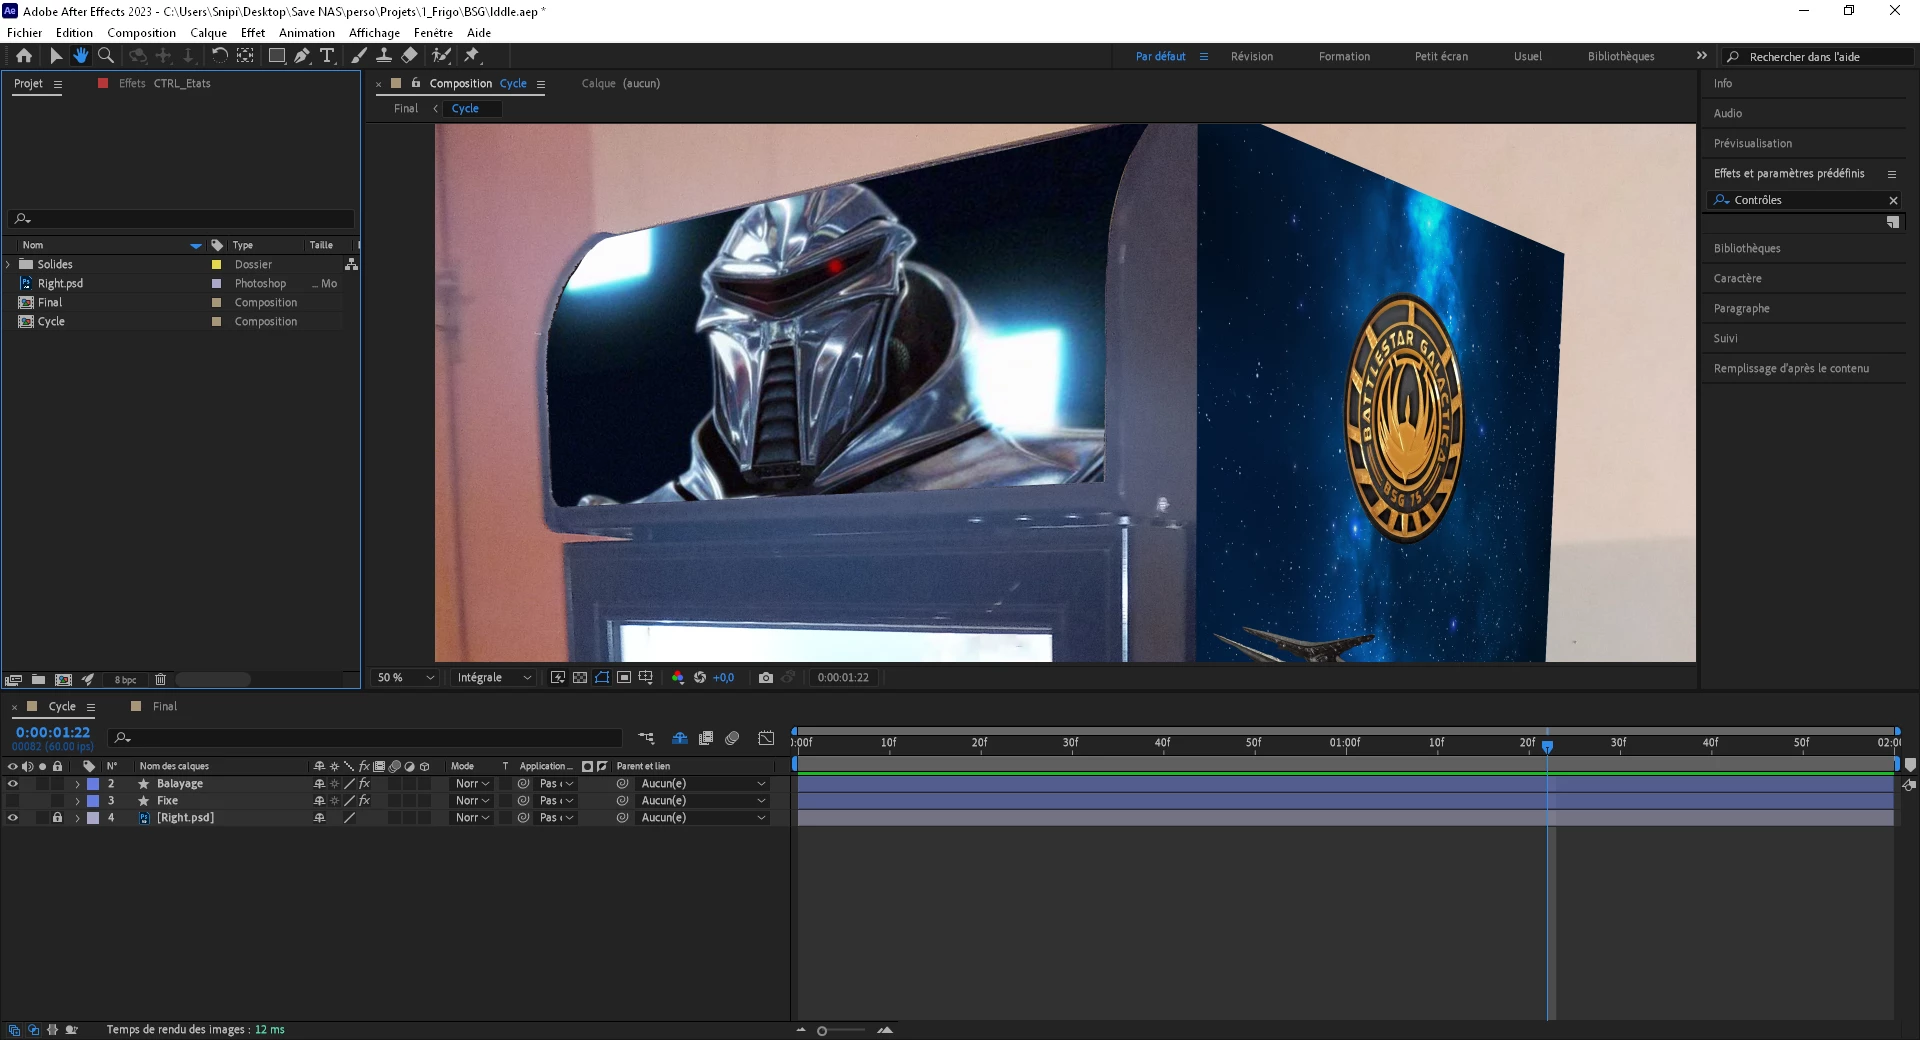This screenshot has height=1040, width=1920.
Task: Select the Pen tool
Action: (x=302, y=56)
